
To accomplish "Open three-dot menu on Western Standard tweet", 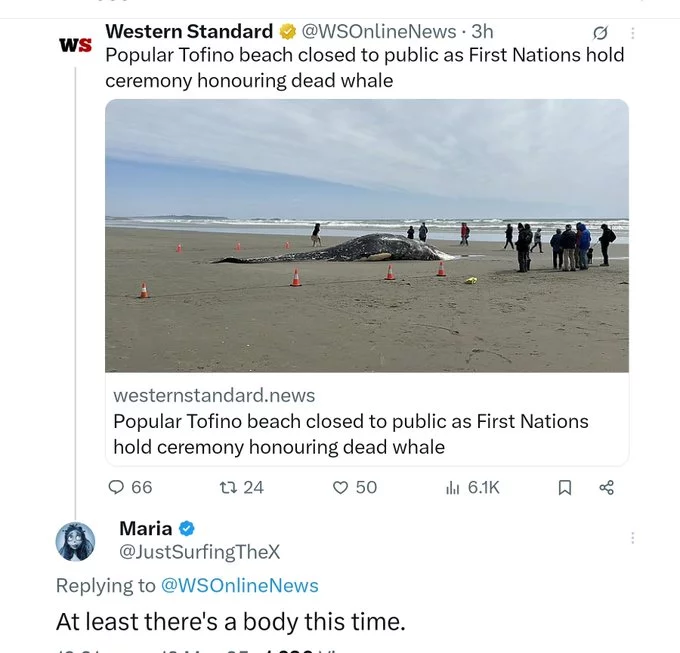I will point(633,33).
